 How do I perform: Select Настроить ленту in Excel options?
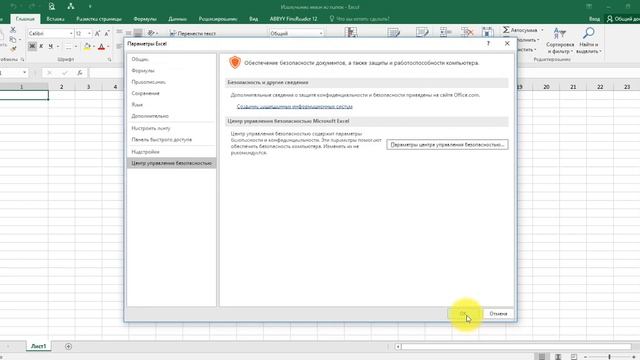point(171,128)
